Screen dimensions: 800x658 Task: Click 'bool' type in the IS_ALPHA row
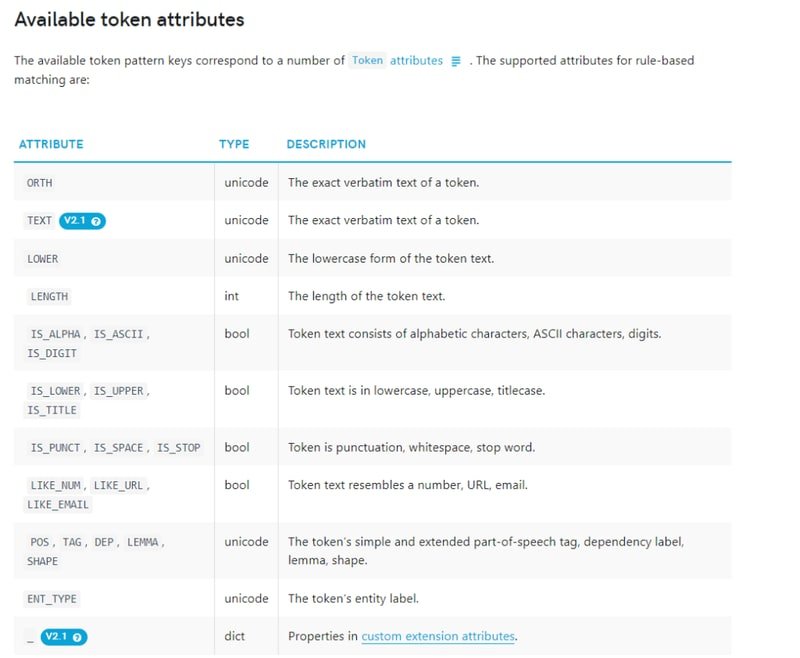pos(237,334)
